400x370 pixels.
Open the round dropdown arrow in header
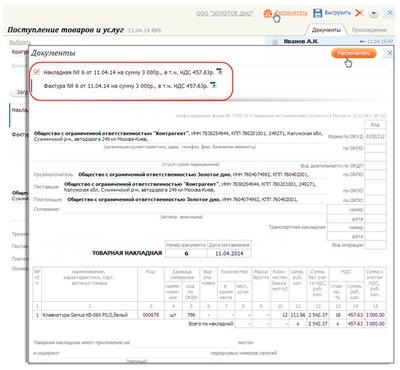tap(374, 13)
